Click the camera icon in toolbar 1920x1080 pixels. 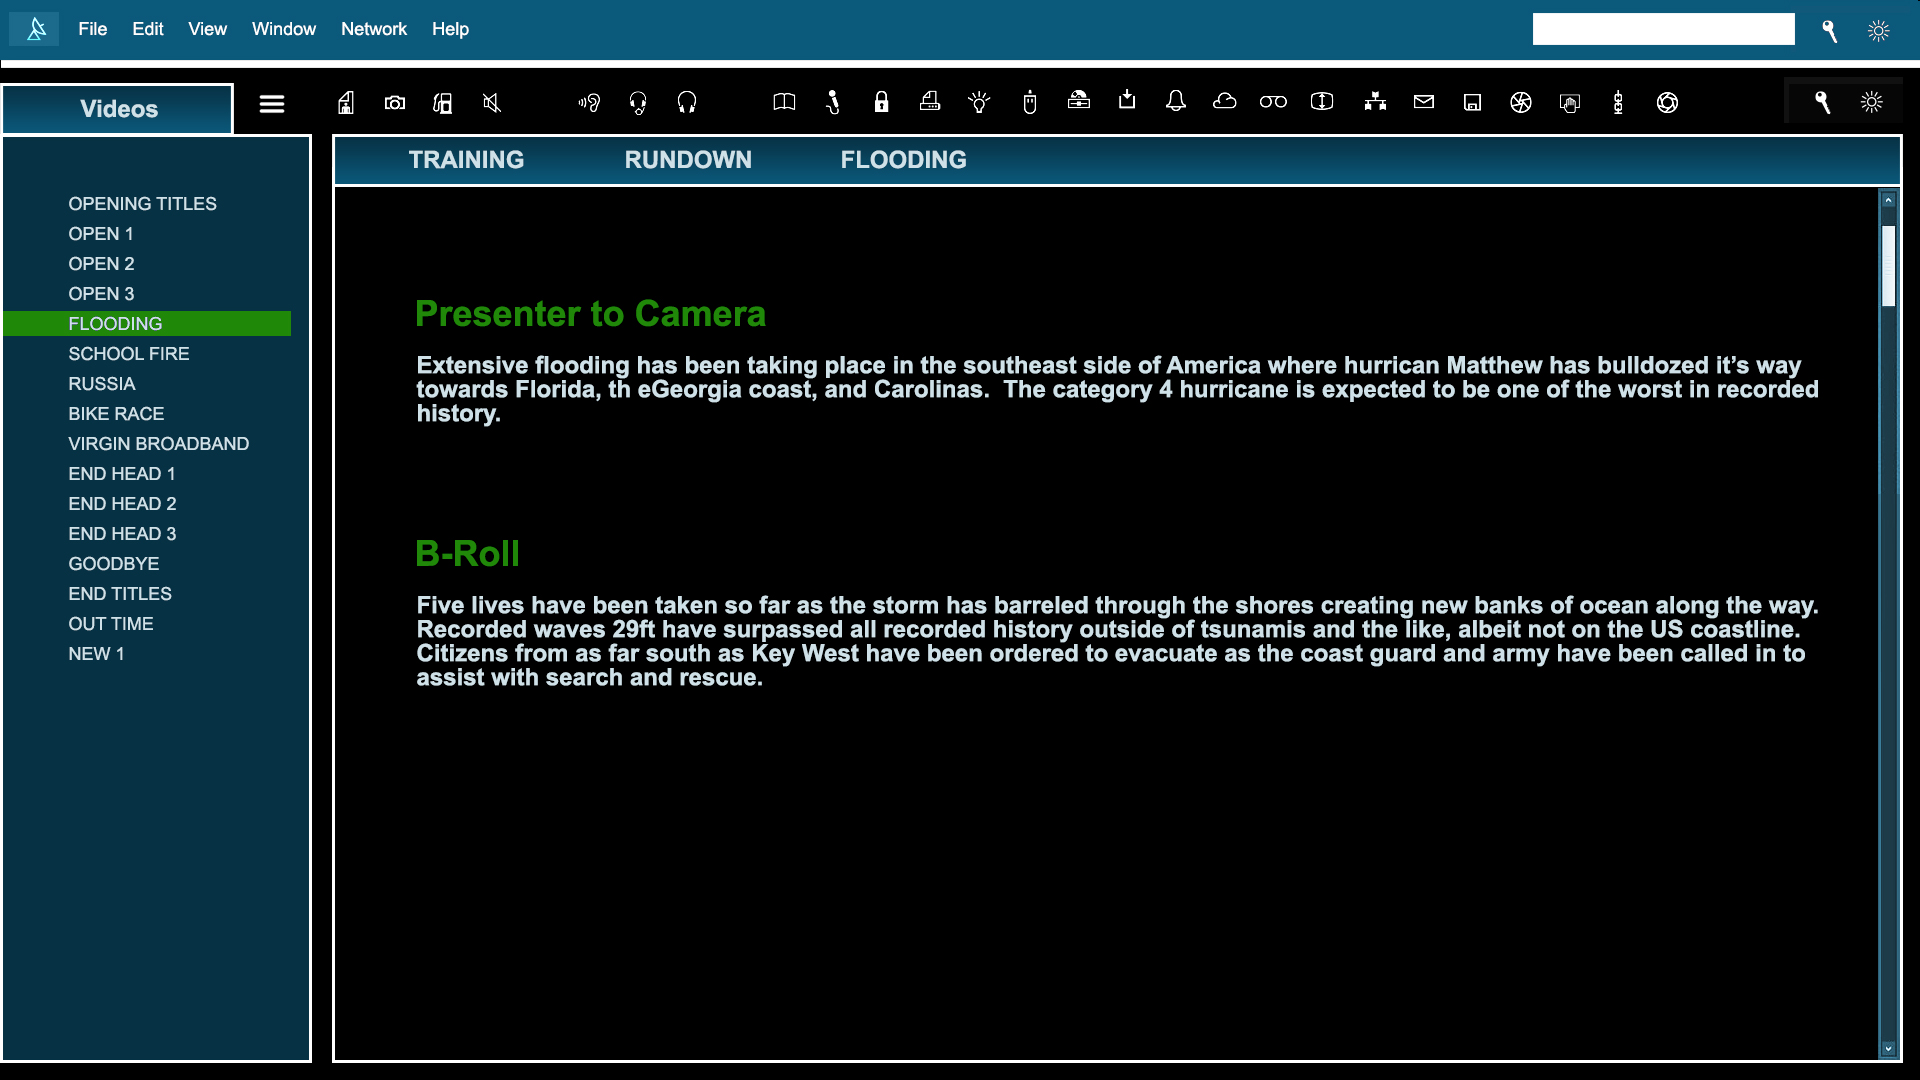395,103
